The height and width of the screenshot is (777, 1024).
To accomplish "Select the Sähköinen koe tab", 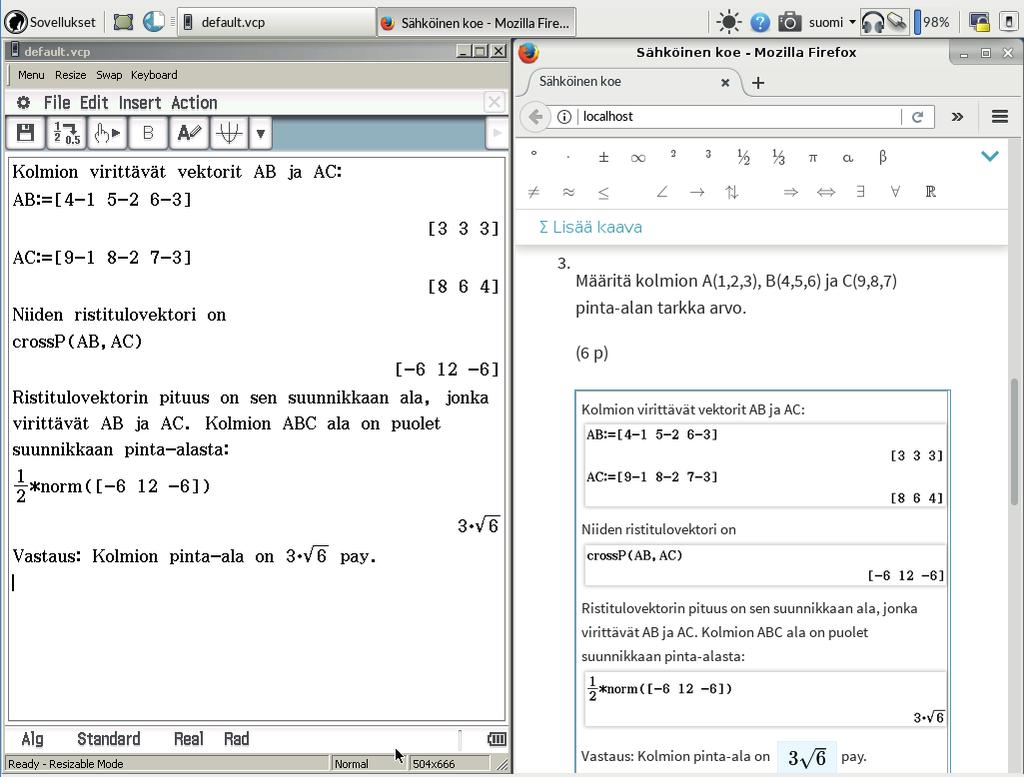I will coord(632,82).
